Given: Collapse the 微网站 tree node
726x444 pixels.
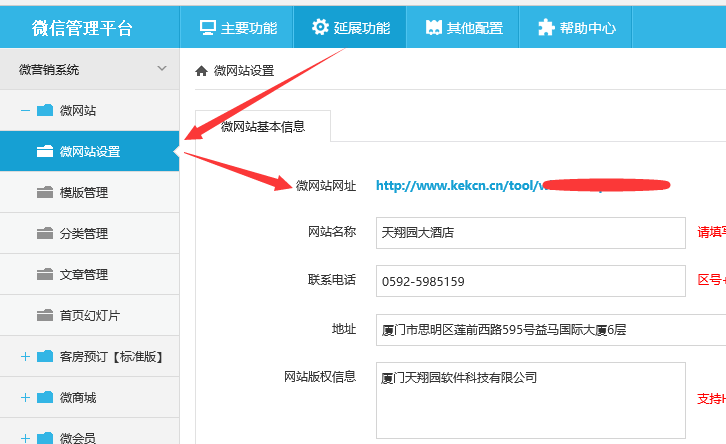Looking at the screenshot, I should 25,110.
